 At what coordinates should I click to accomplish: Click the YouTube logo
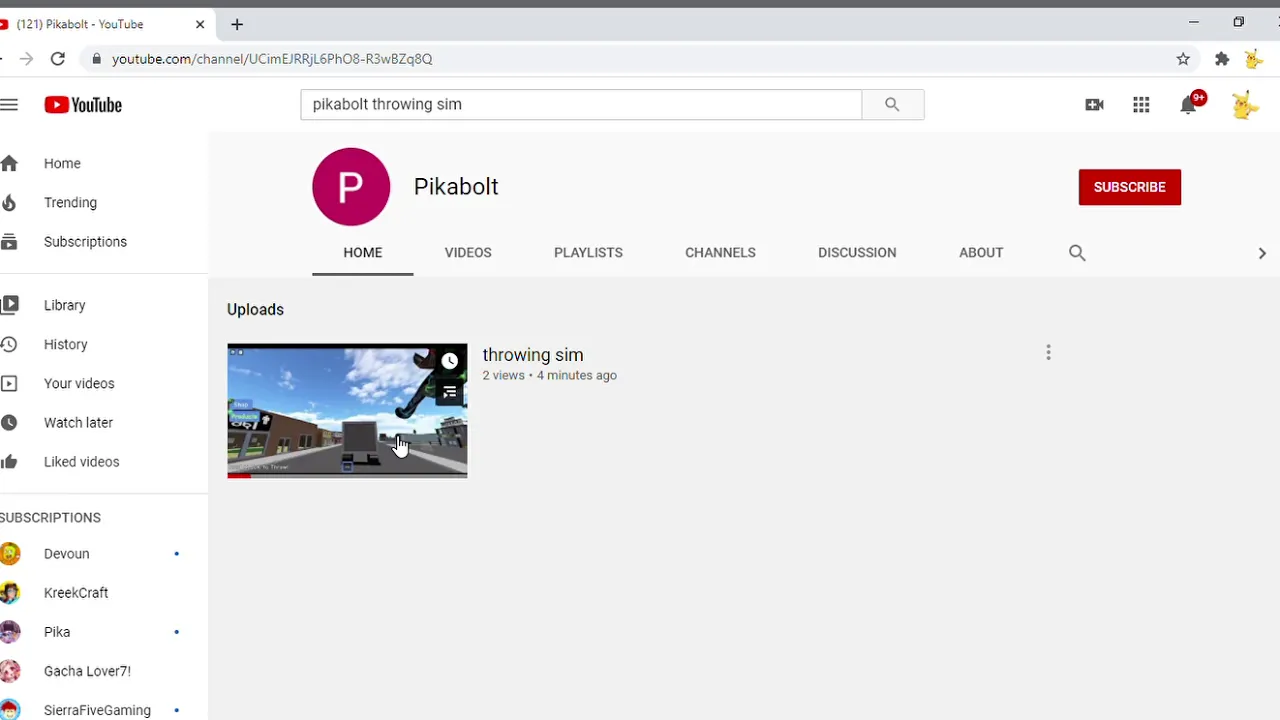pyautogui.click(x=83, y=105)
